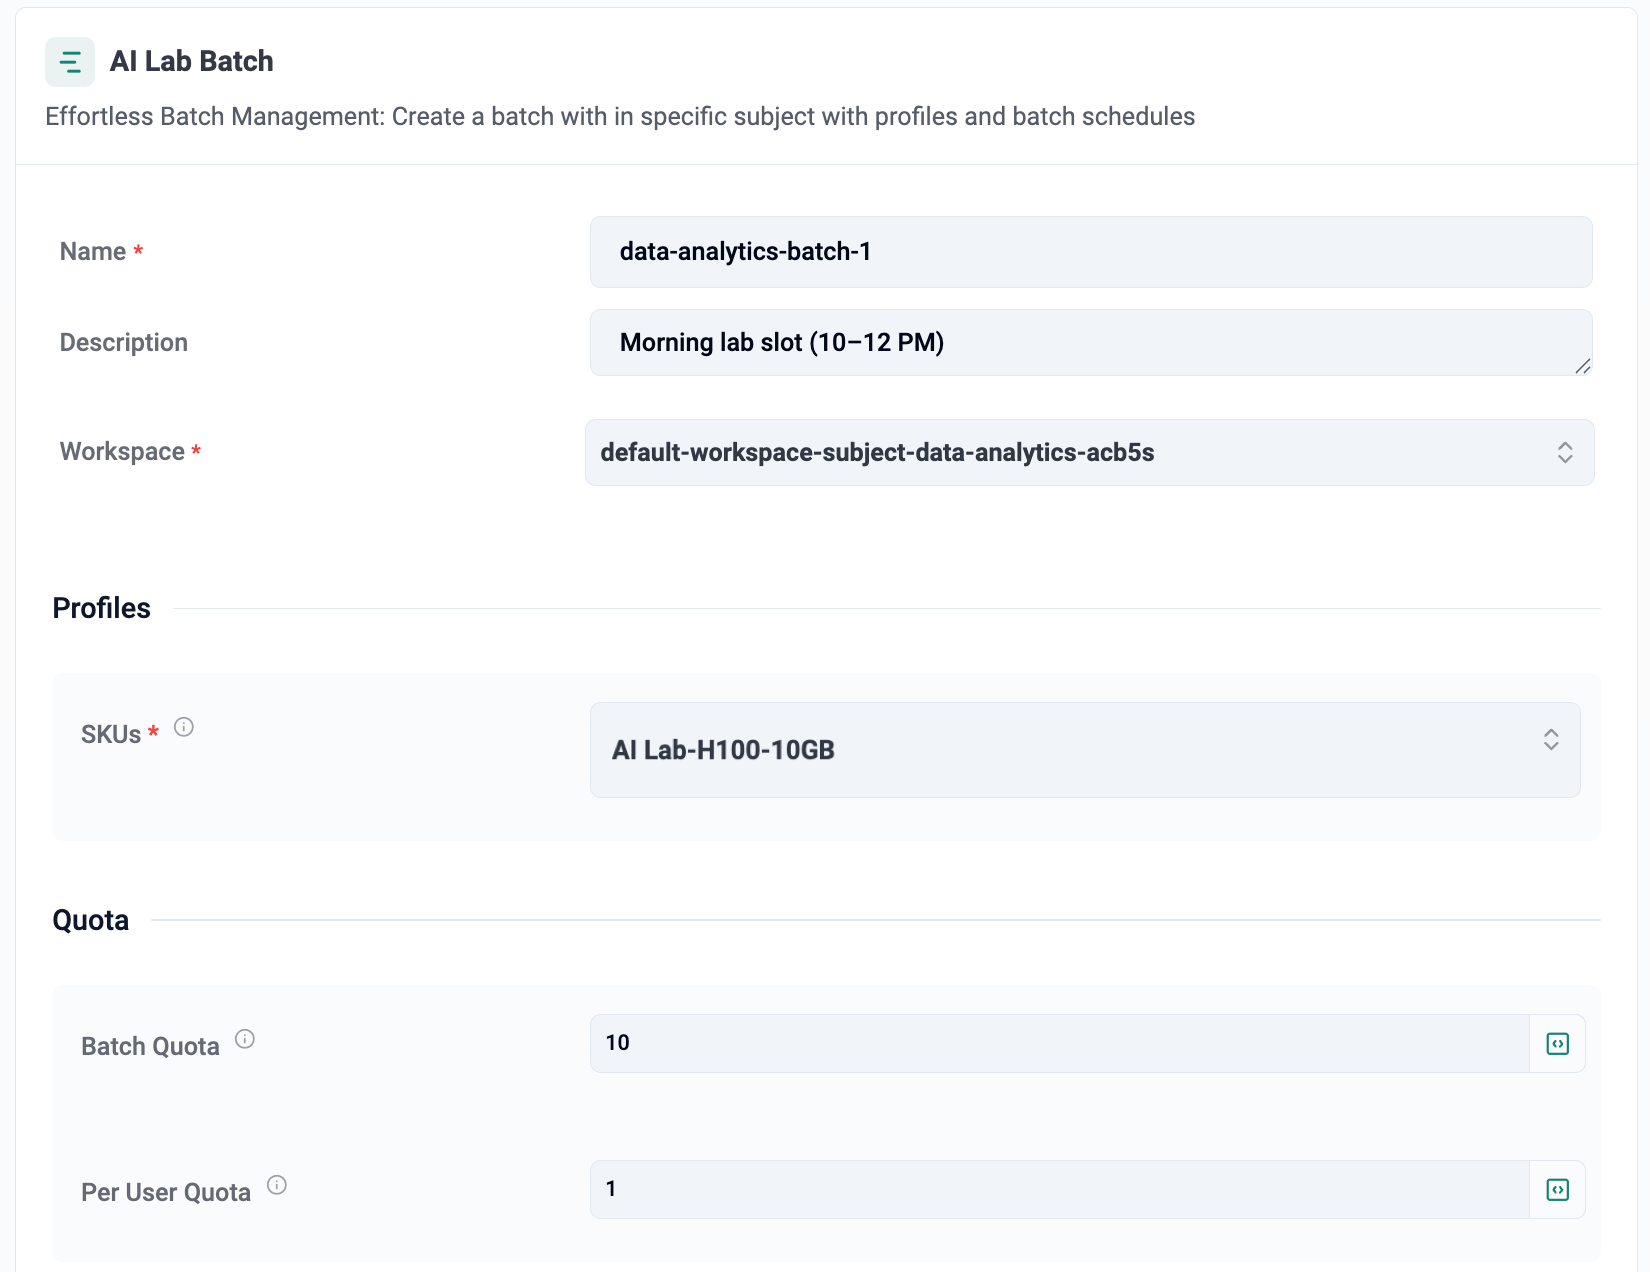Click the SKUs dropdown chevron arrows
This screenshot has height=1272, width=1650.
pyautogui.click(x=1551, y=740)
